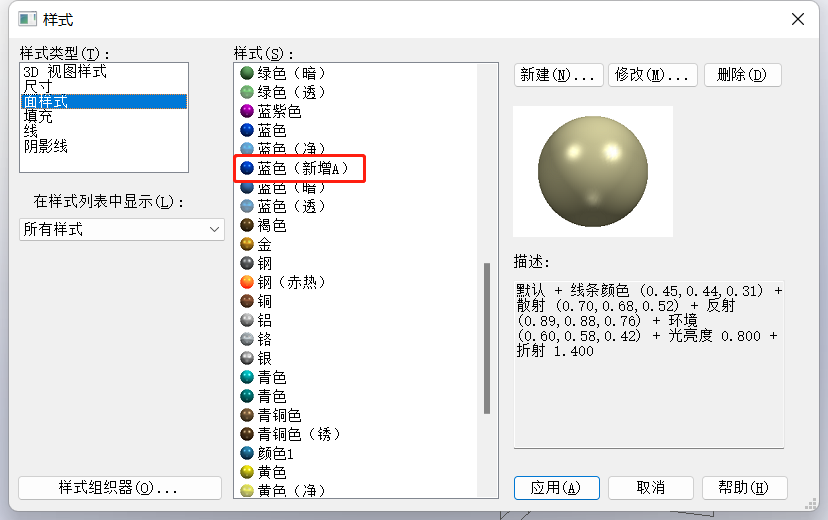Click the 颜色1 sphere icon

(x=247, y=453)
